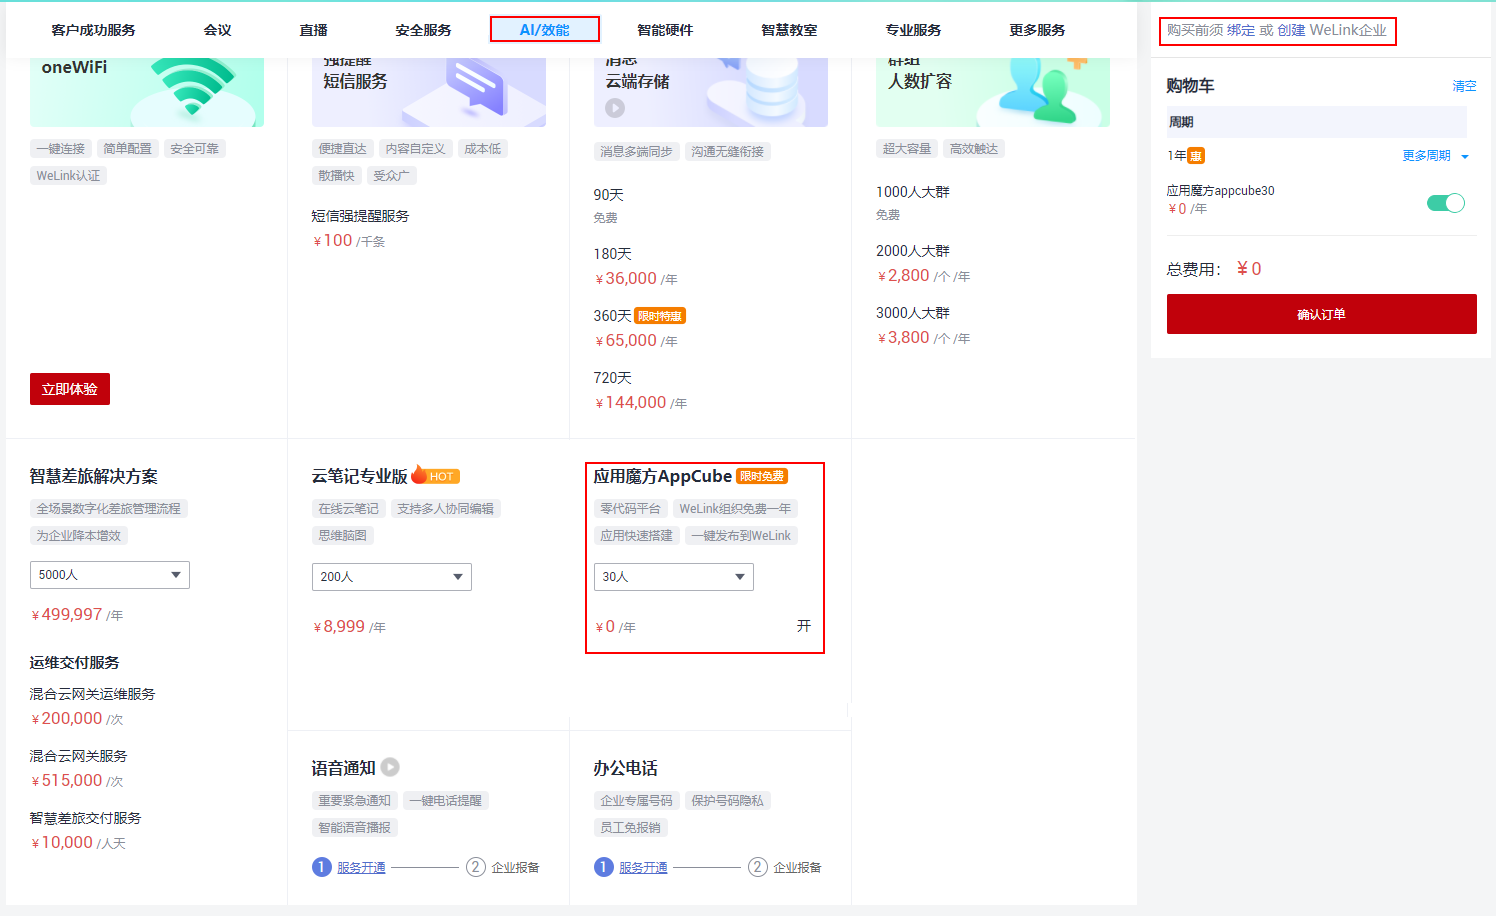This screenshot has width=1496, height=916.
Task: Click the 智慧差旅解决方案 title
Action: pyautogui.click(x=94, y=476)
